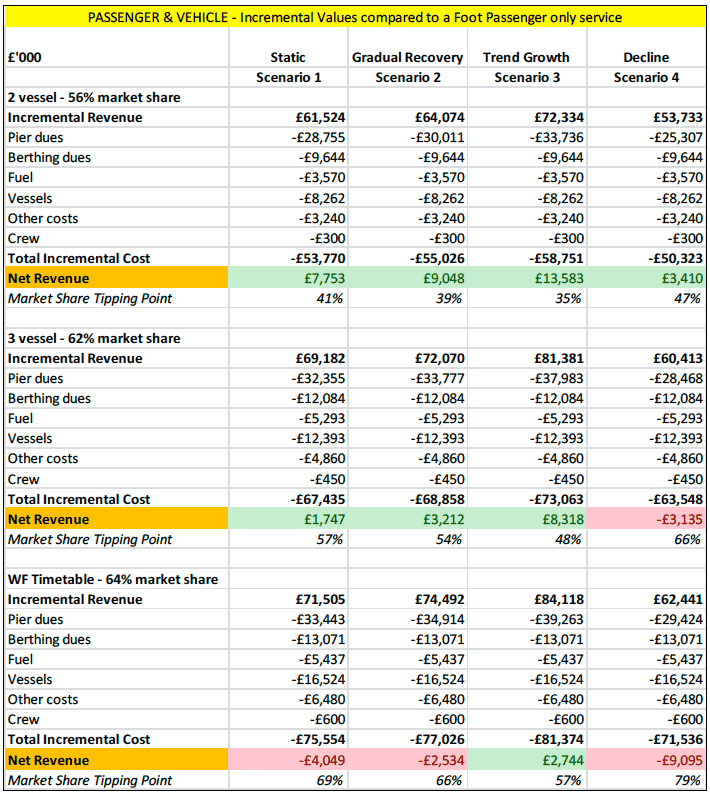The image size is (710, 795).
Task: Click the table title PASSENGER & VEHICLE header
Action: click(x=354, y=17)
